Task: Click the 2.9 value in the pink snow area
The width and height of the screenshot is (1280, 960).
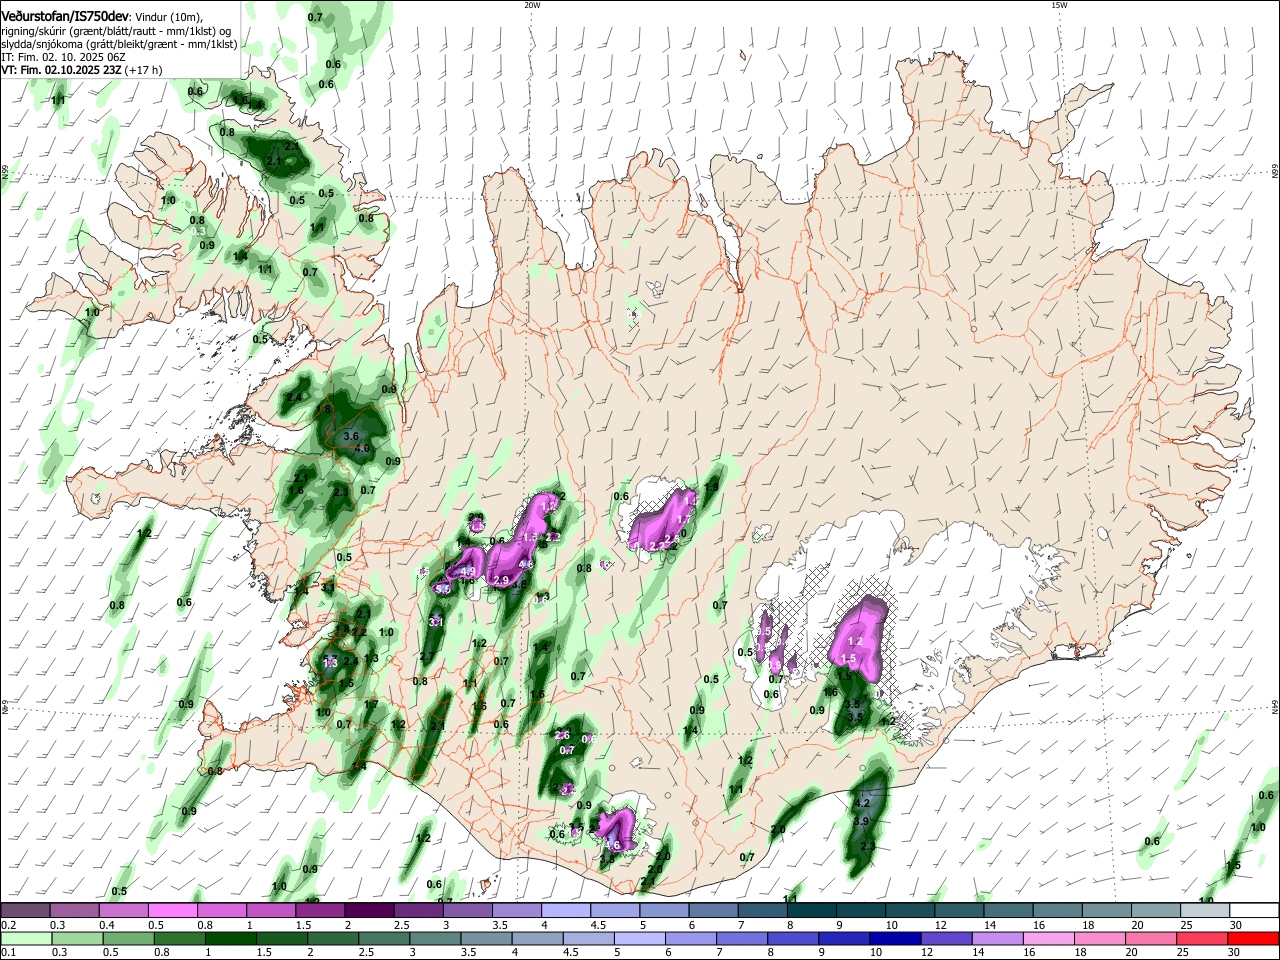Action: 502,580
